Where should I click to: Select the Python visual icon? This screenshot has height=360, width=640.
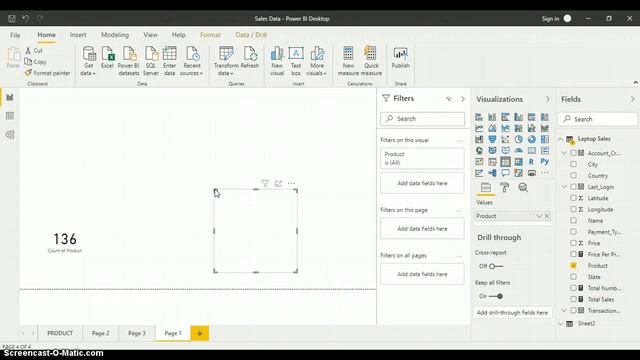[x=544, y=162]
